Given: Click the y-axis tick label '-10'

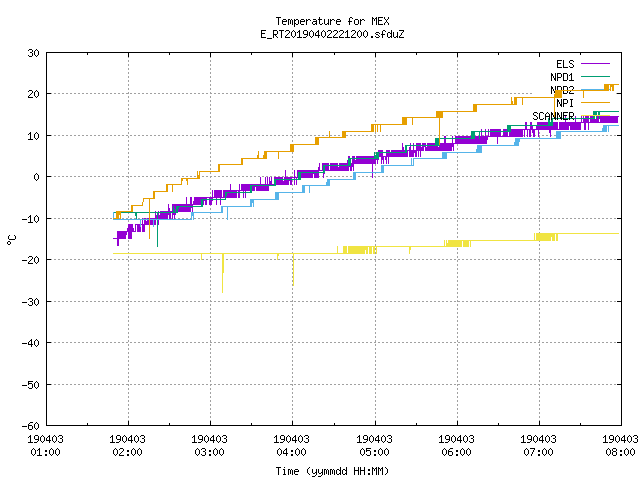Looking at the screenshot, I should point(31,219).
